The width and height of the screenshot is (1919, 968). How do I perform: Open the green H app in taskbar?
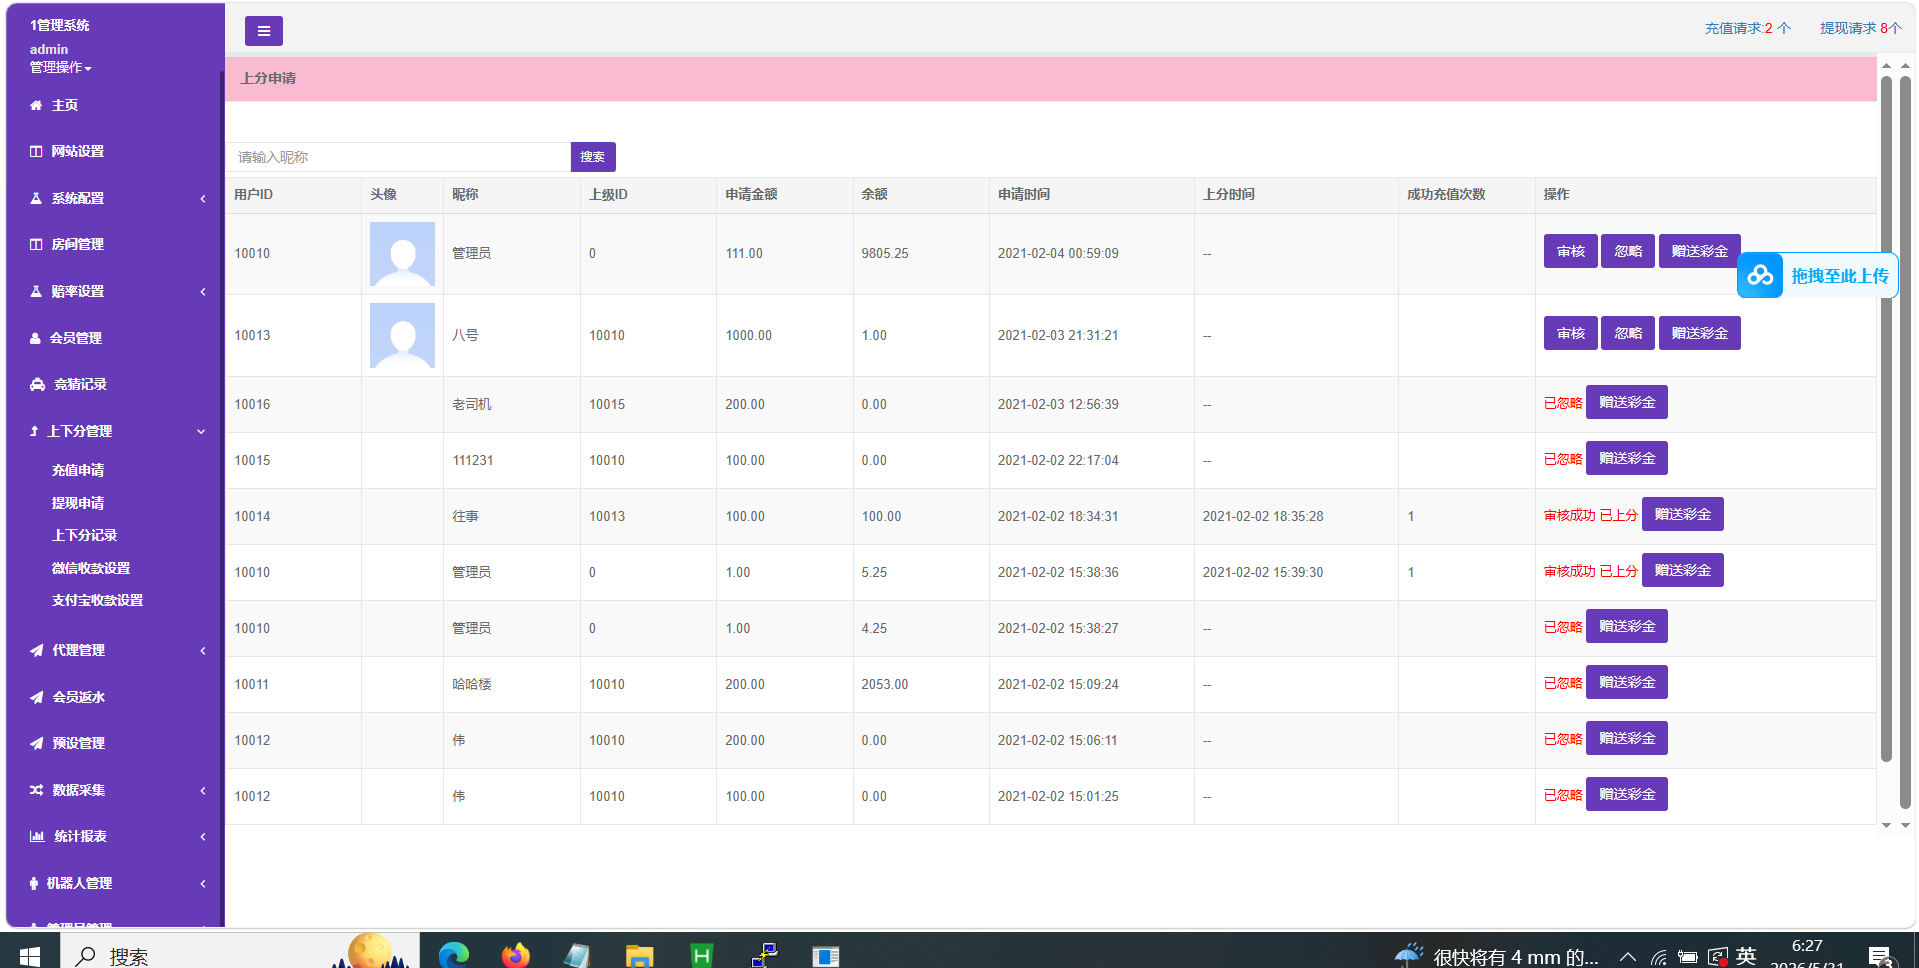[702, 956]
